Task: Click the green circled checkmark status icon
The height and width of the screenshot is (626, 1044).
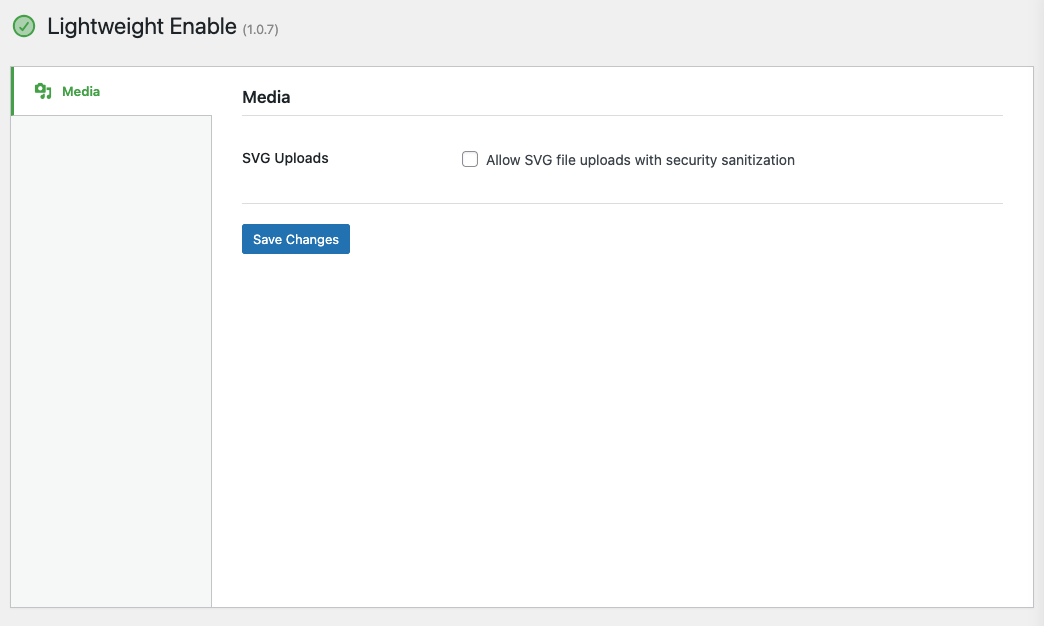Action: tap(23, 26)
